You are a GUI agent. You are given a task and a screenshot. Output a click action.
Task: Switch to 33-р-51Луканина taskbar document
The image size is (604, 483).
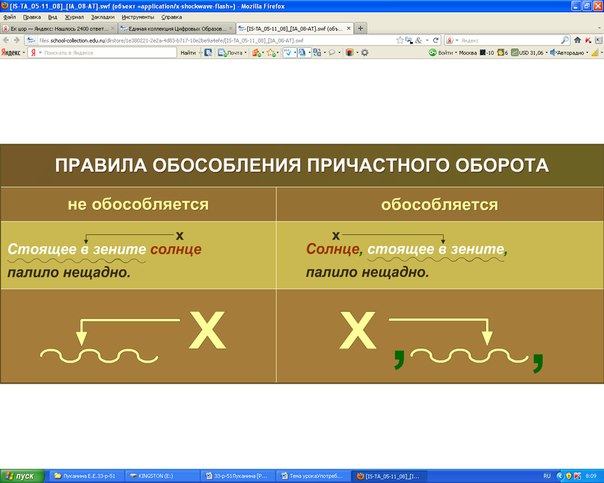[x=237, y=476]
